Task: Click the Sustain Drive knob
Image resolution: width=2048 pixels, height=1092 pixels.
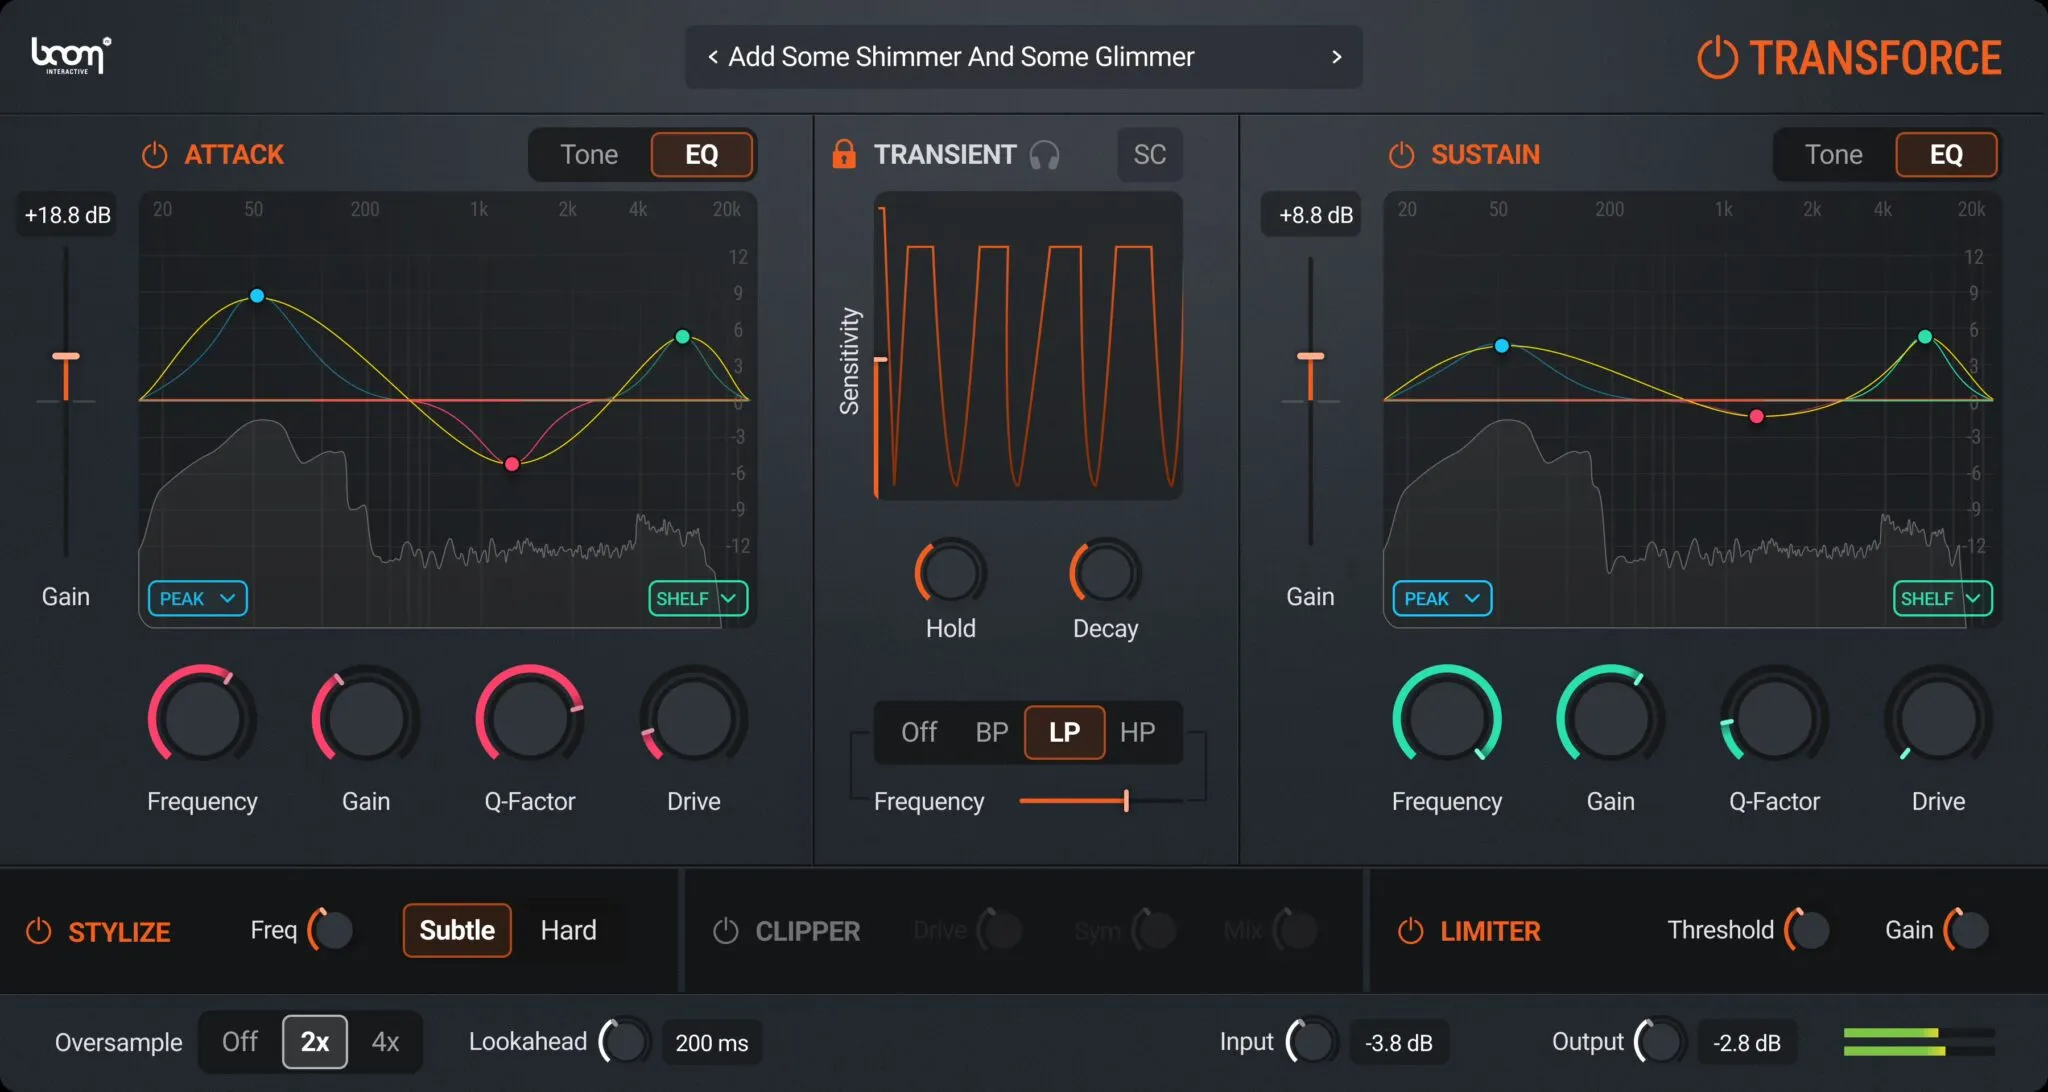Action: 1938,718
